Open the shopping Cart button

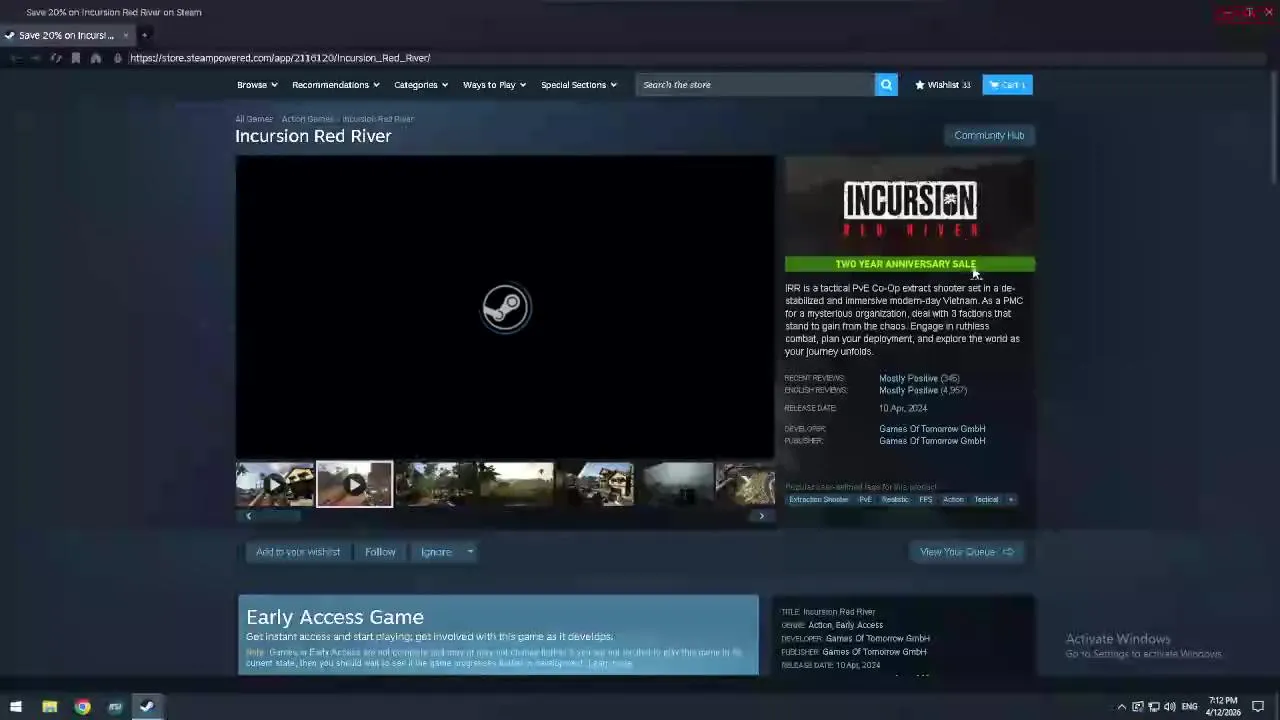[1007, 85]
